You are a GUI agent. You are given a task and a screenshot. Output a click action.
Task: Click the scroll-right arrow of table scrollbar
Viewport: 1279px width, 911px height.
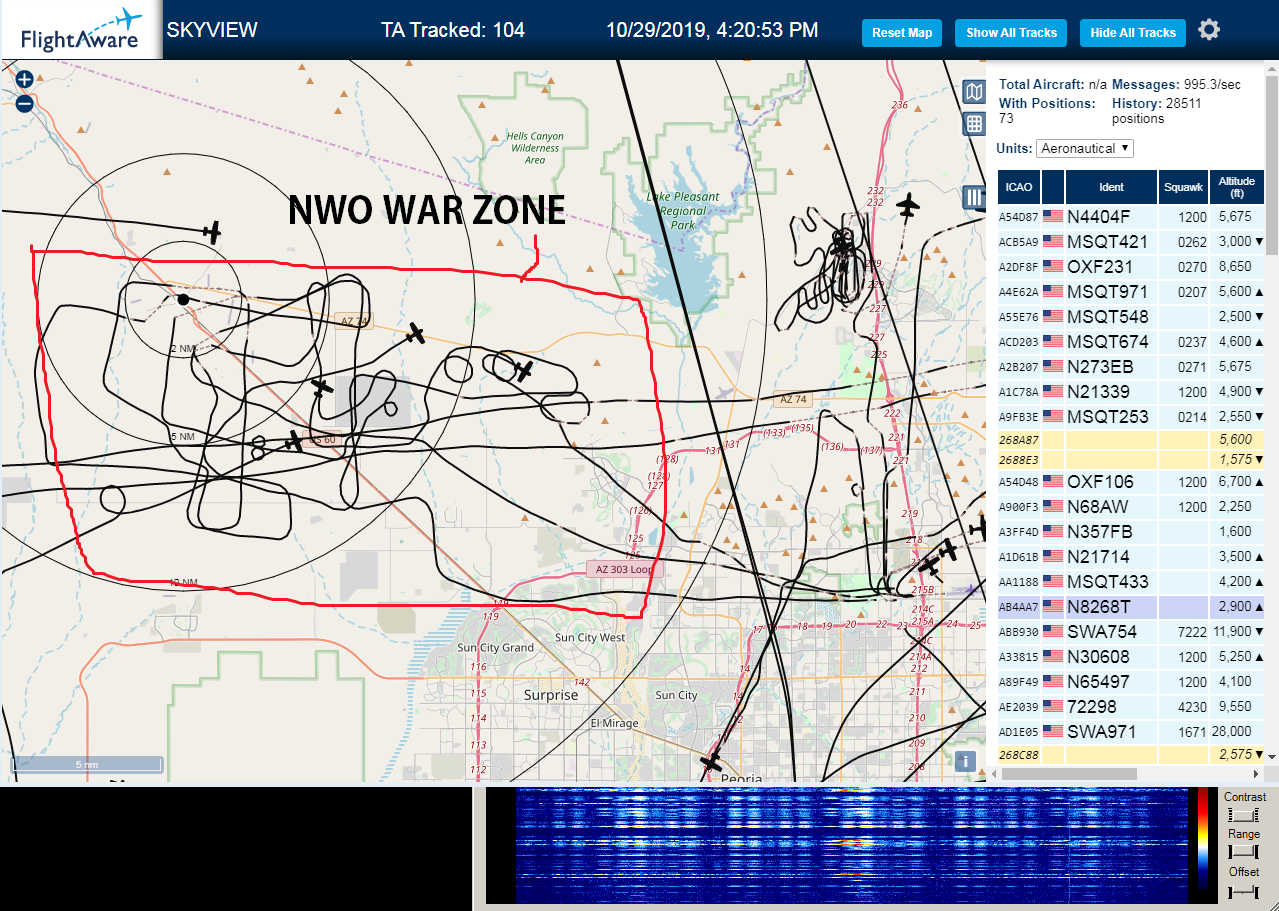point(1258,773)
